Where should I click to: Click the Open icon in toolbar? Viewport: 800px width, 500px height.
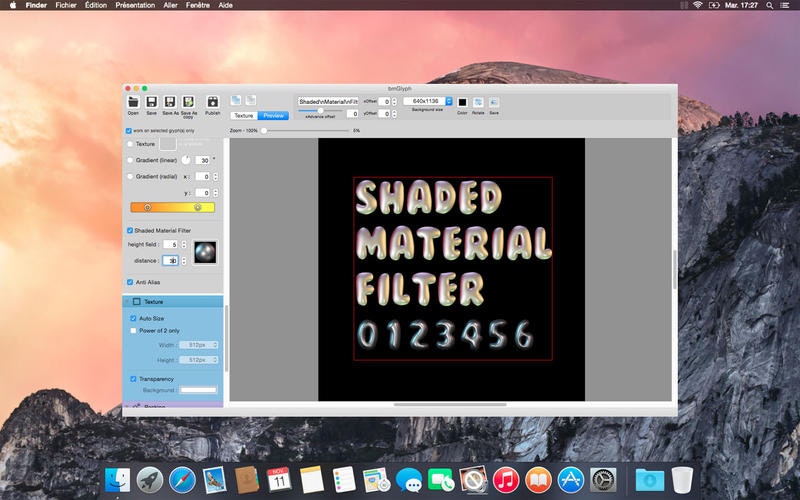pos(133,102)
